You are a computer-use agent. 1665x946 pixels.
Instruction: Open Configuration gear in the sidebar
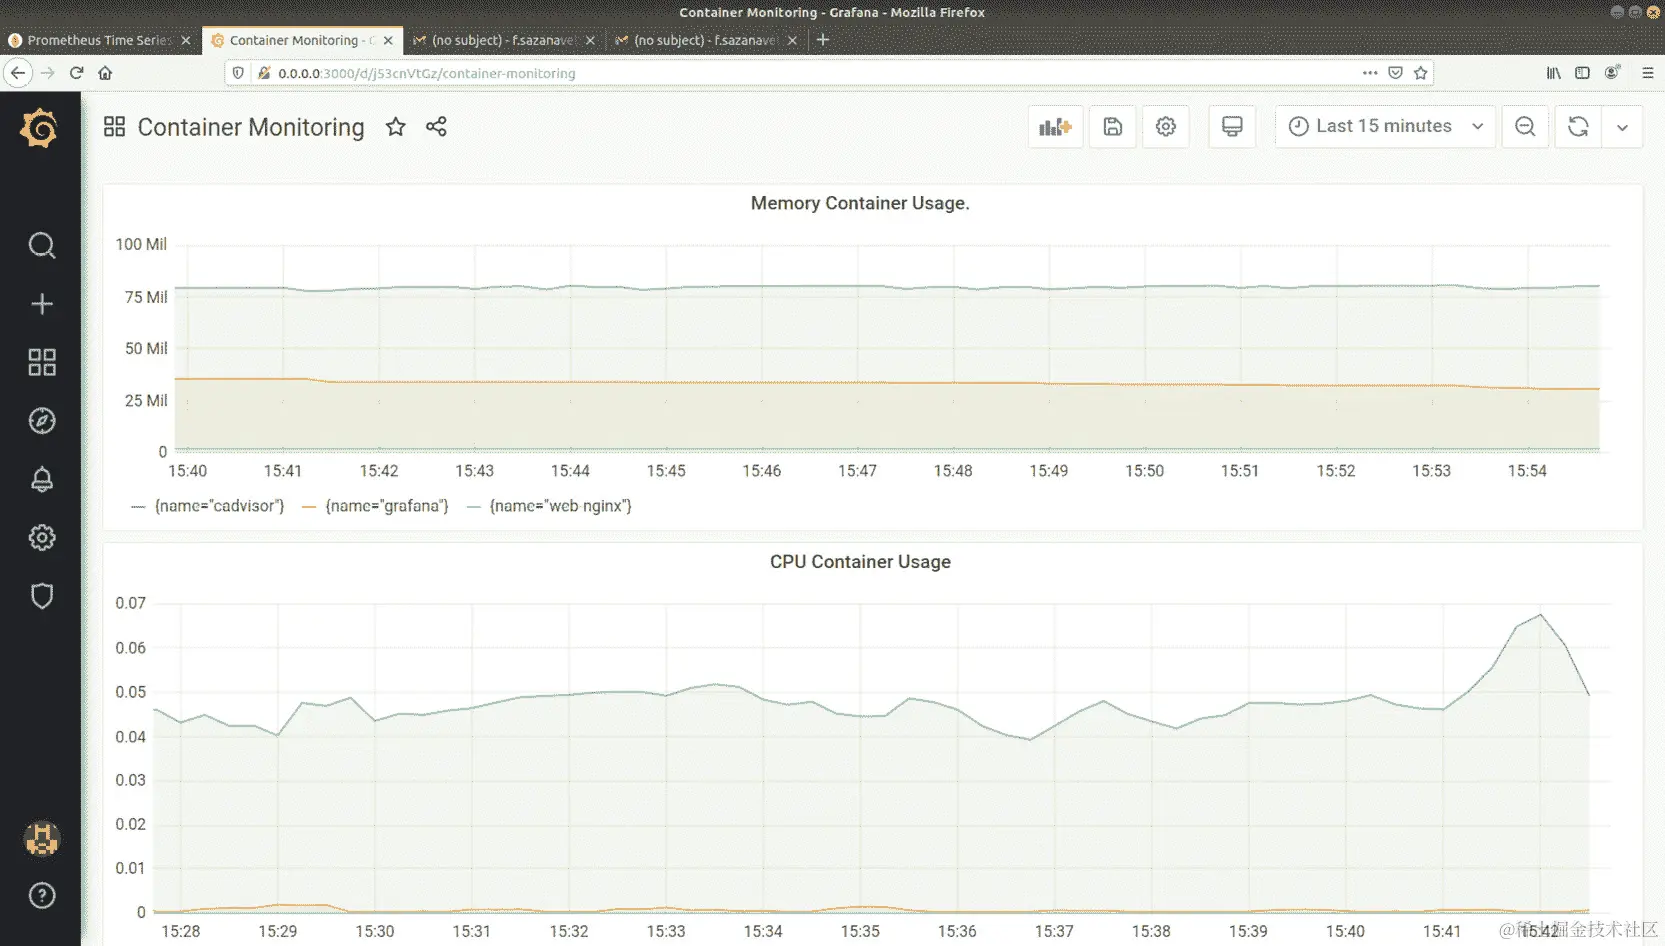tap(41, 537)
